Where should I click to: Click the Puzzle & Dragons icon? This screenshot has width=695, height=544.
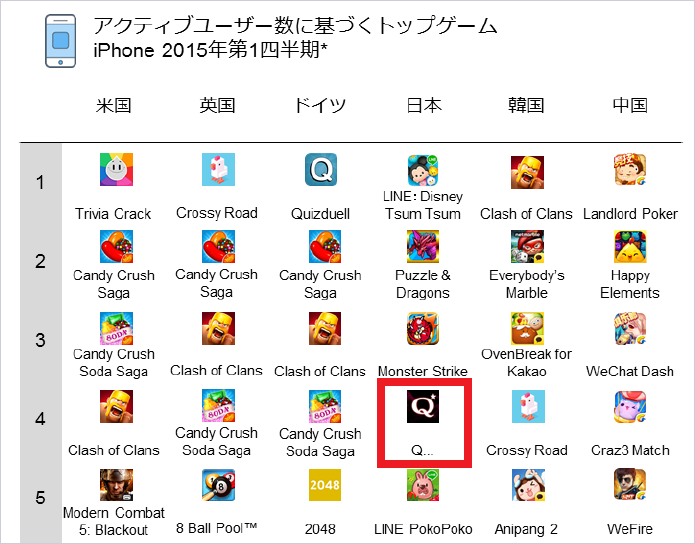pos(423,247)
